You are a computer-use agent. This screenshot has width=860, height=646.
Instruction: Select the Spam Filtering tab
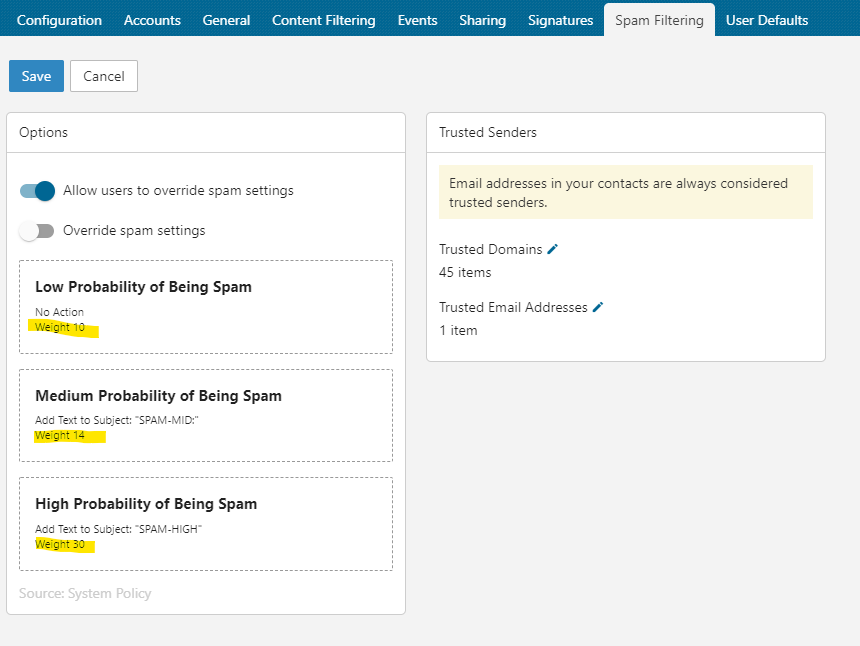pos(659,20)
